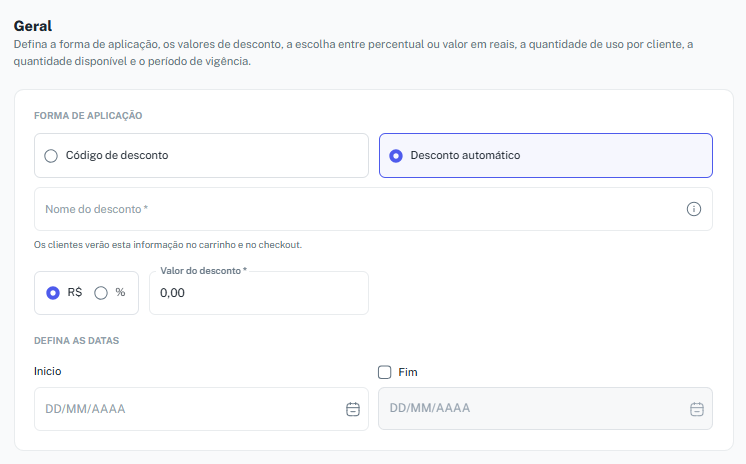Select the Desconto automático radio circle

click(x=396, y=156)
